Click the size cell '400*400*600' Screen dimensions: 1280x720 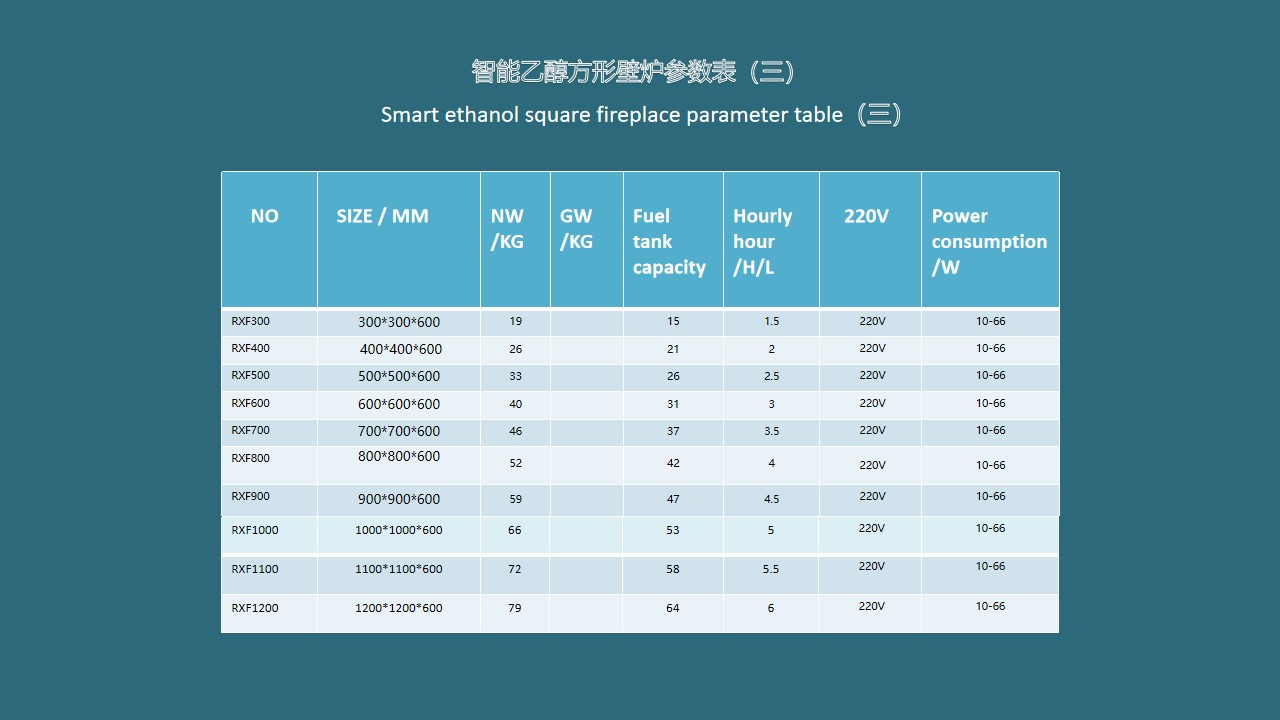pos(401,349)
